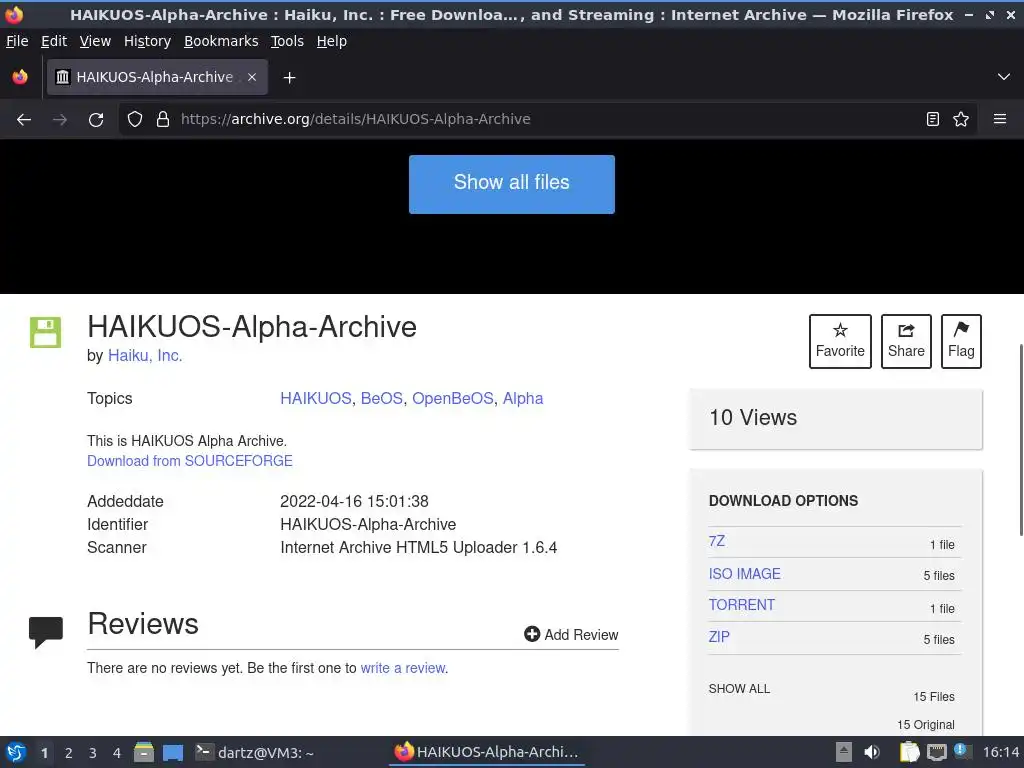The width and height of the screenshot is (1024, 768).
Task: Bookmark this page with star icon
Action: pos(961,119)
